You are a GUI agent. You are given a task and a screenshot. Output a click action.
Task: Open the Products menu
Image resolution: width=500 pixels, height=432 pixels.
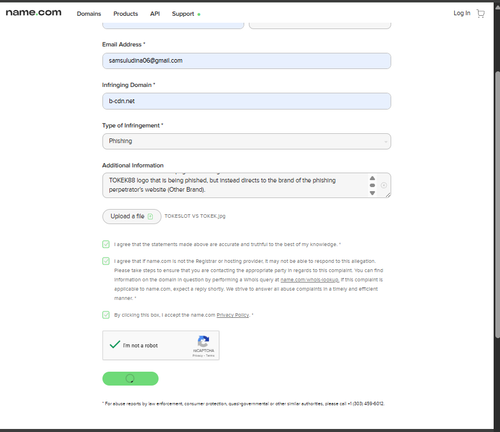point(125,14)
